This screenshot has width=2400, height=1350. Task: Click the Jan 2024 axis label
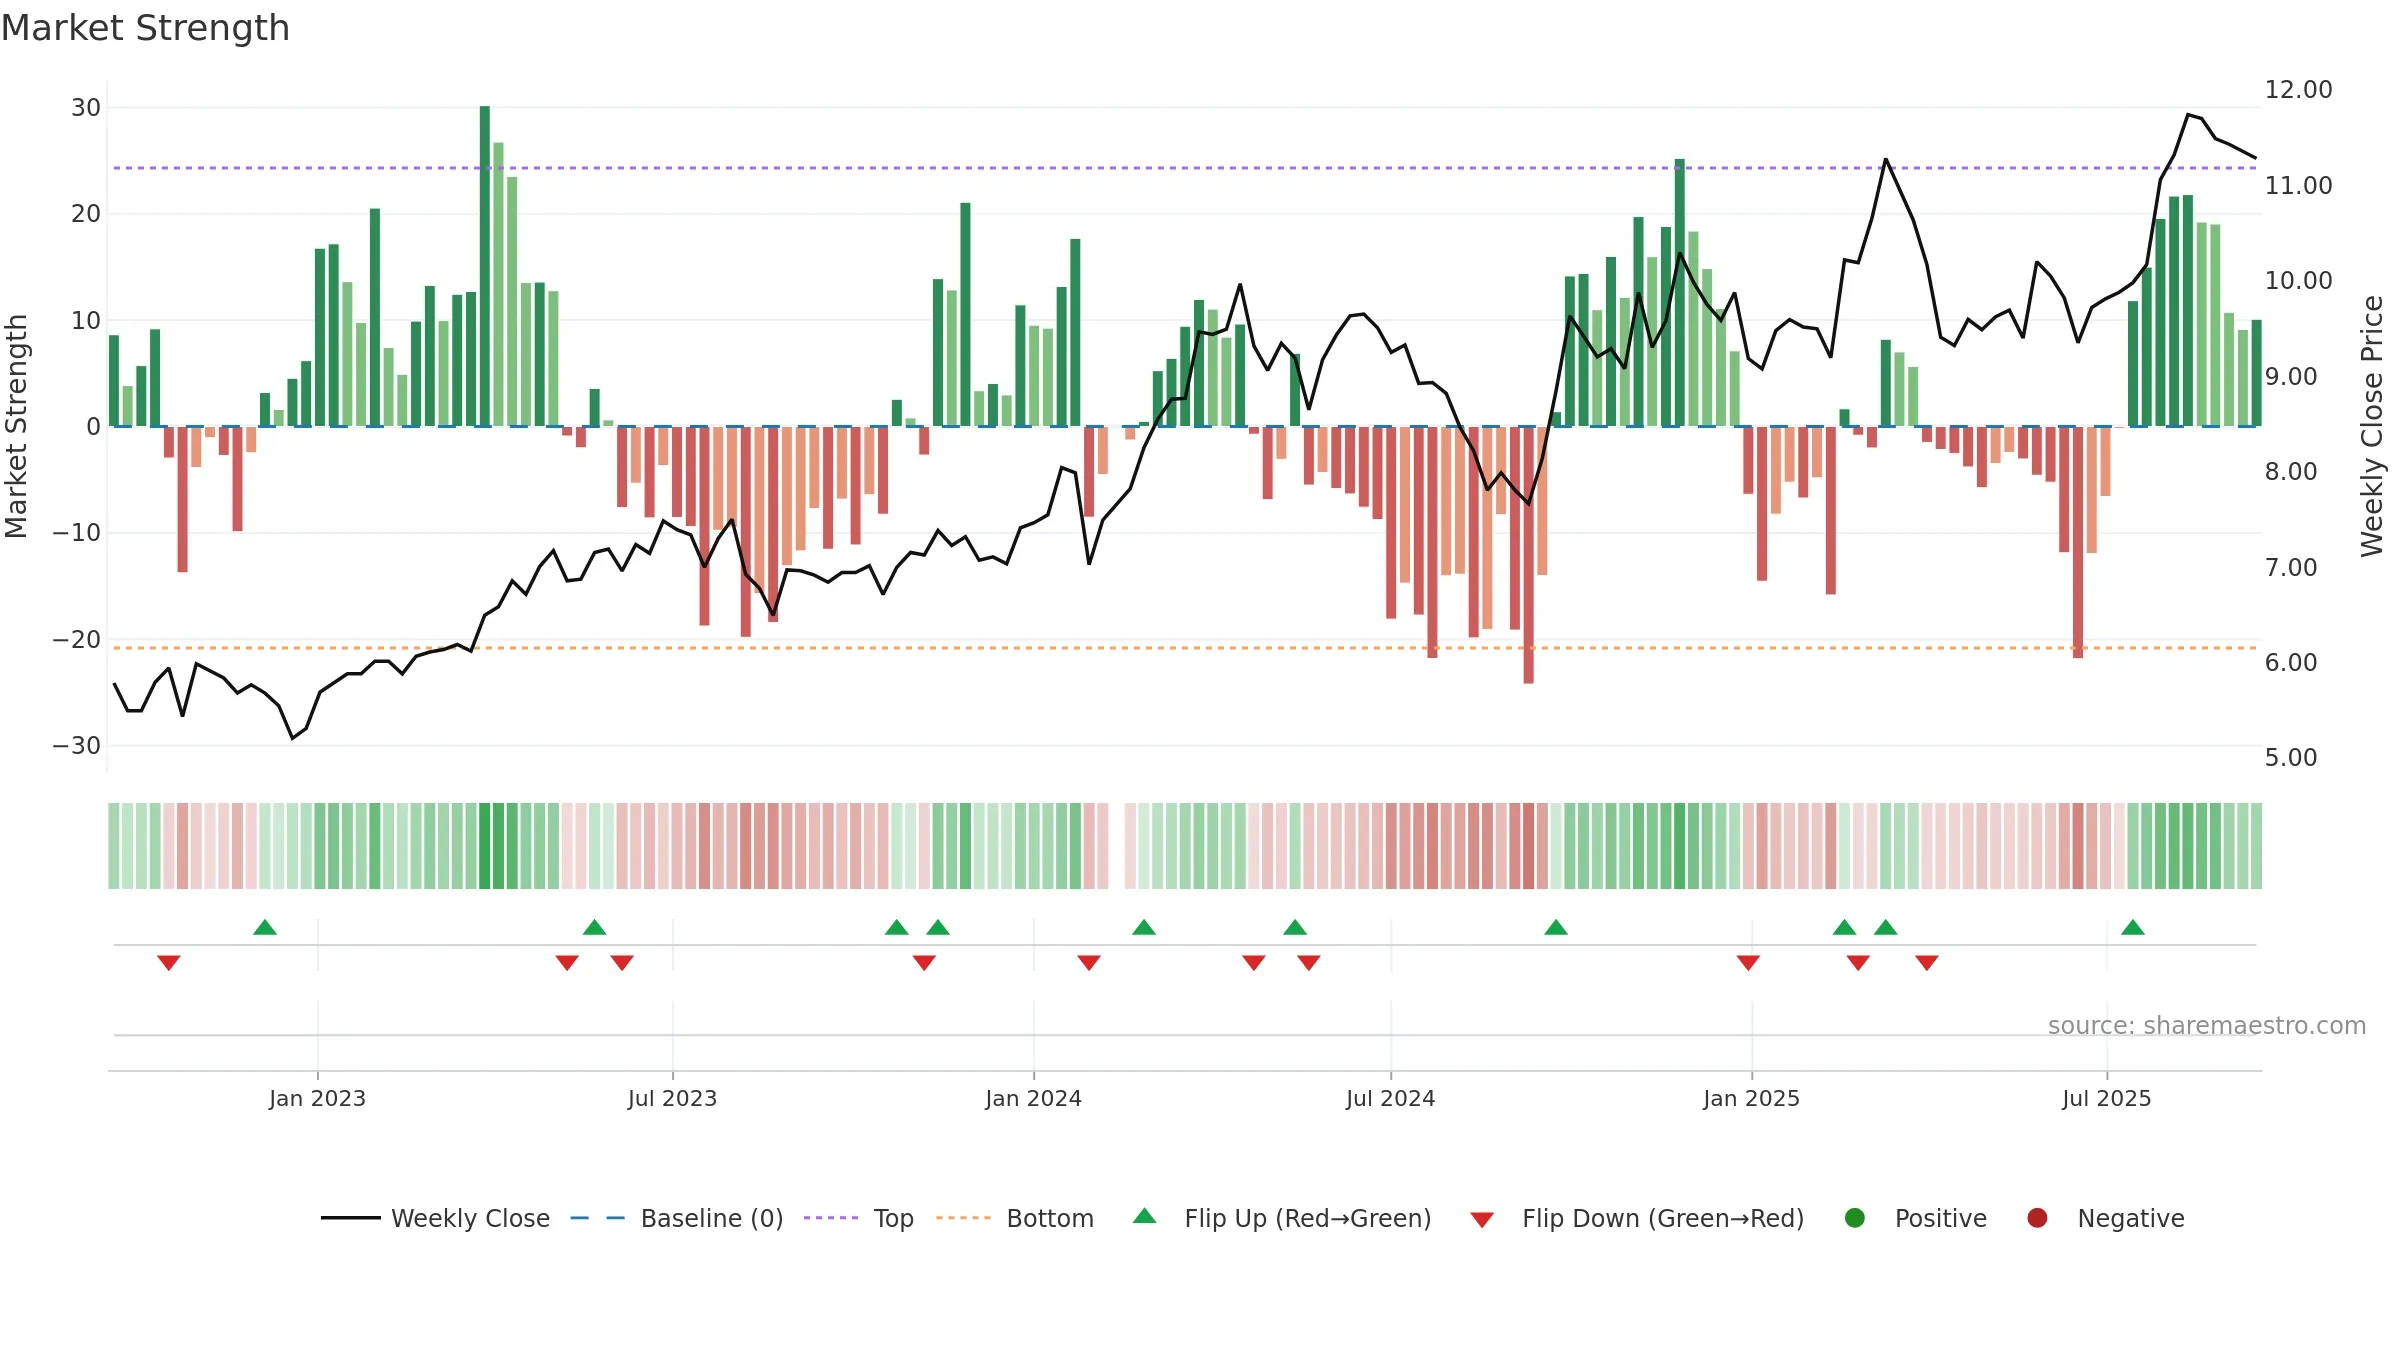coord(1033,1099)
